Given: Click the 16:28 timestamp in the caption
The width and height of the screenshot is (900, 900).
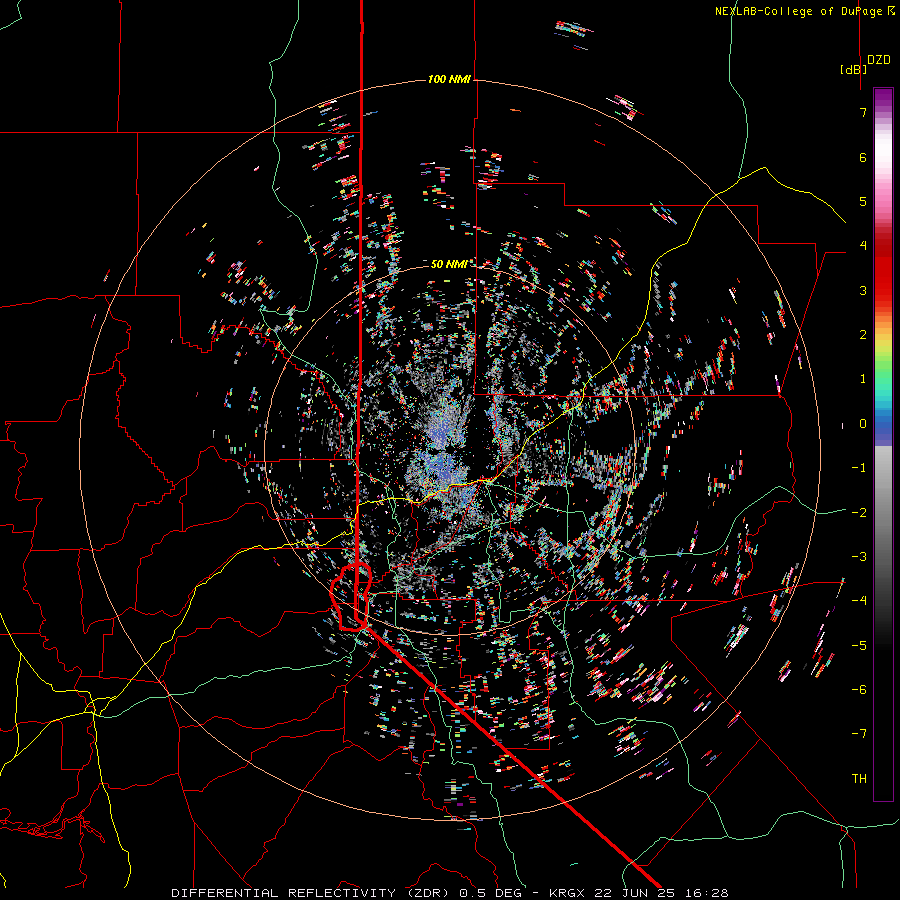Looking at the screenshot, I should pyautogui.click(x=707, y=893).
